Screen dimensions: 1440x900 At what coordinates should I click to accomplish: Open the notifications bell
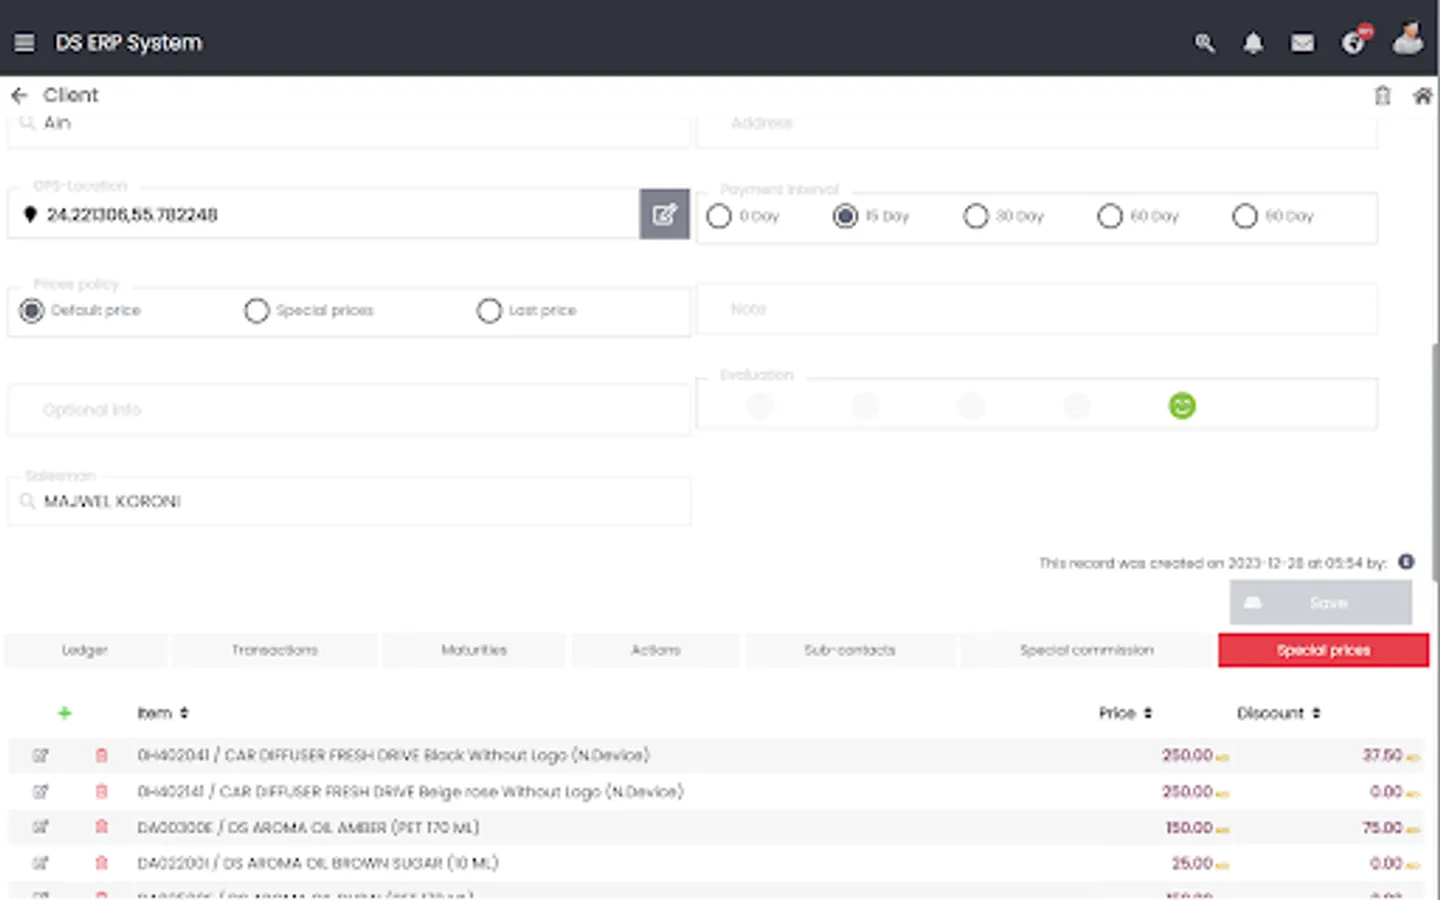[x=1253, y=43]
